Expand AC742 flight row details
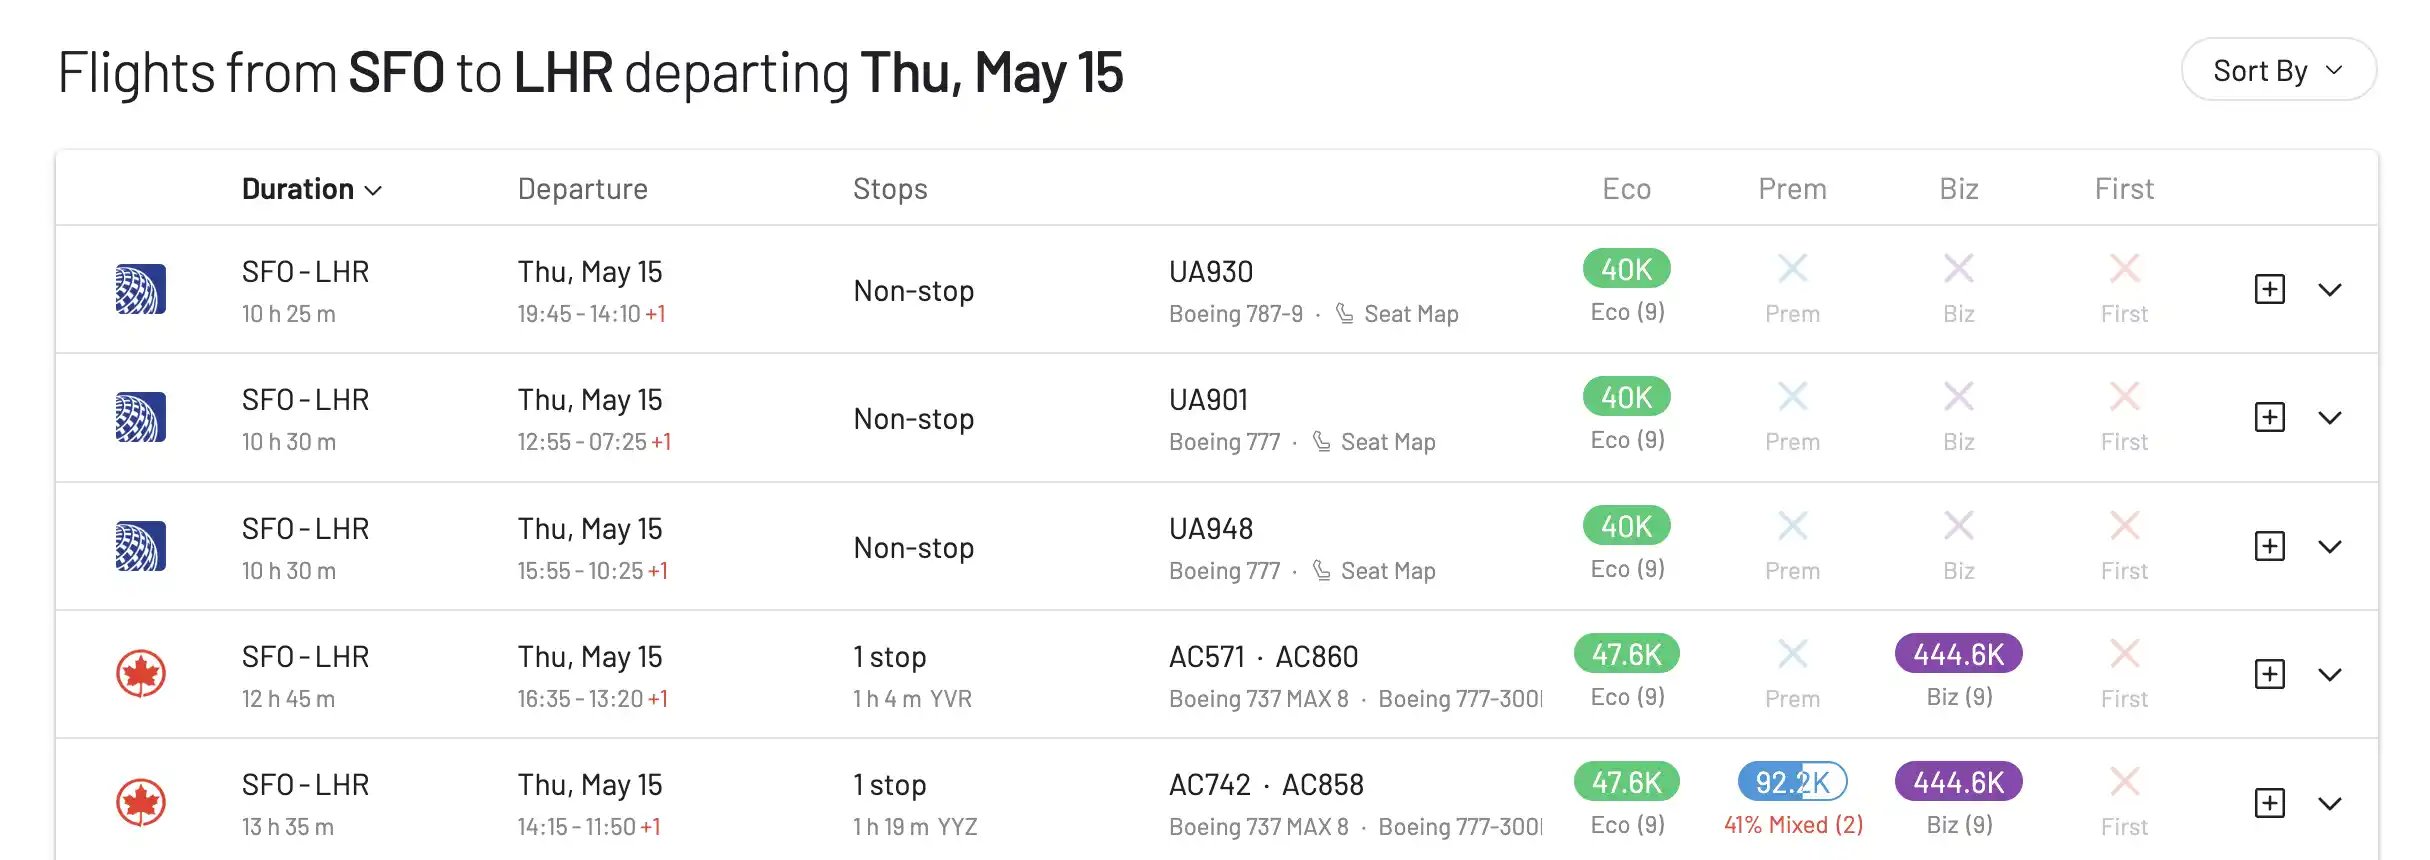2430x860 pixels. (2330, 804)
